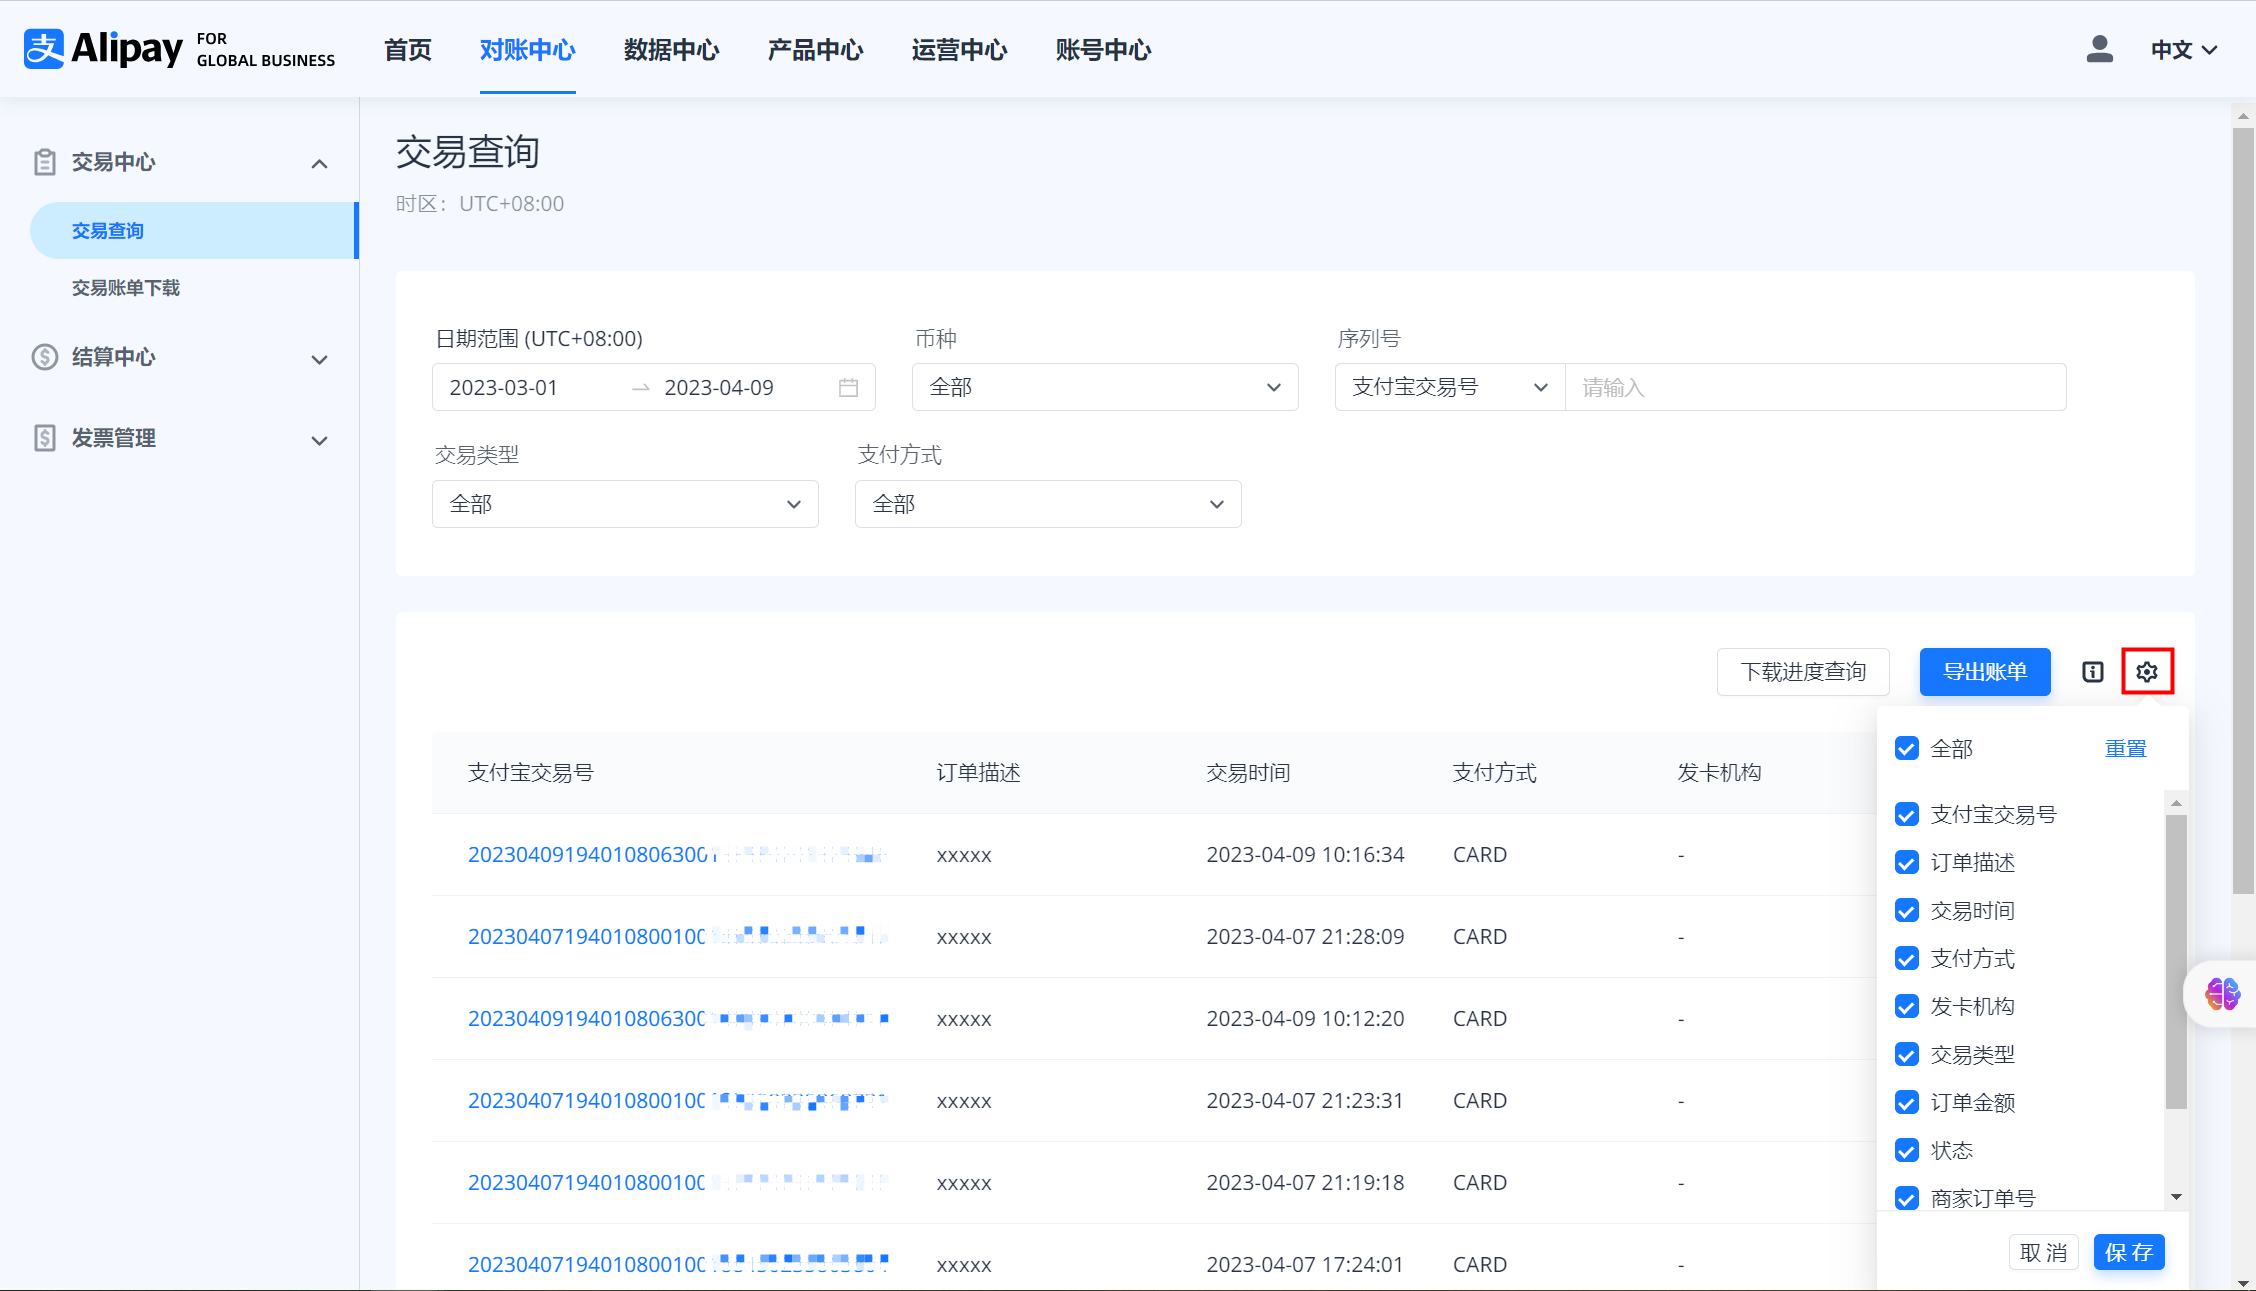Click the floating AI assistant brain icon
The width and height of the screenshot is (2256, 1291).
(2222, 994)
